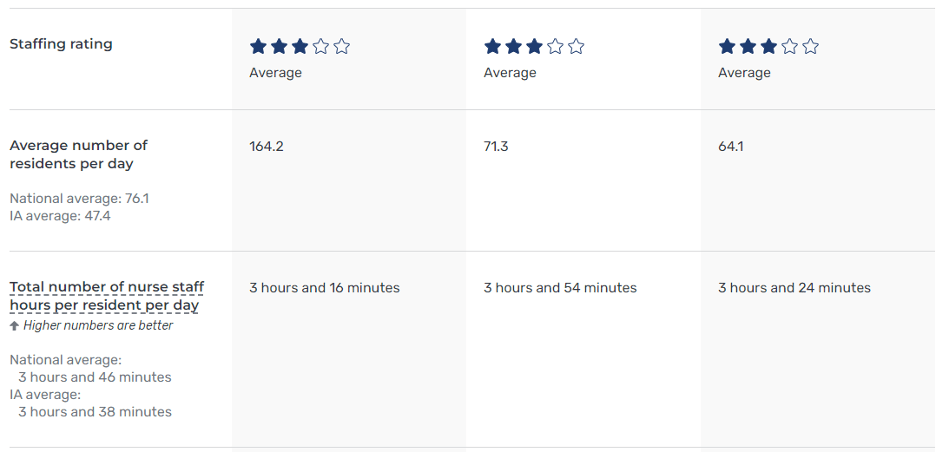Screen dimensions: 936x452
Task: Click the 64.1 residents value
Action: click(x=730, y=146)
